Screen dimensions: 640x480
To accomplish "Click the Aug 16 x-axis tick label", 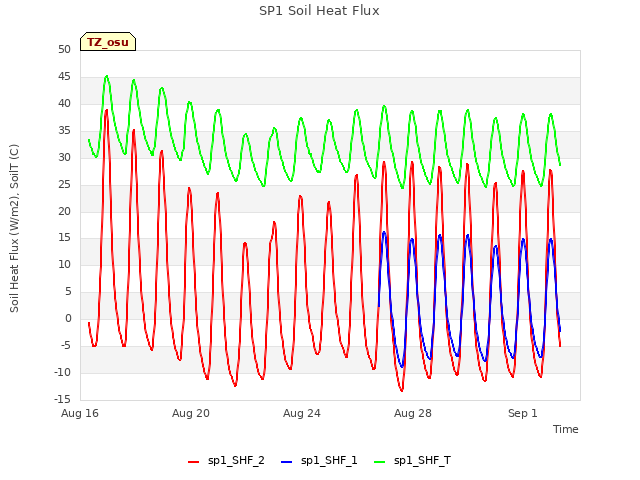I will 80,413.
